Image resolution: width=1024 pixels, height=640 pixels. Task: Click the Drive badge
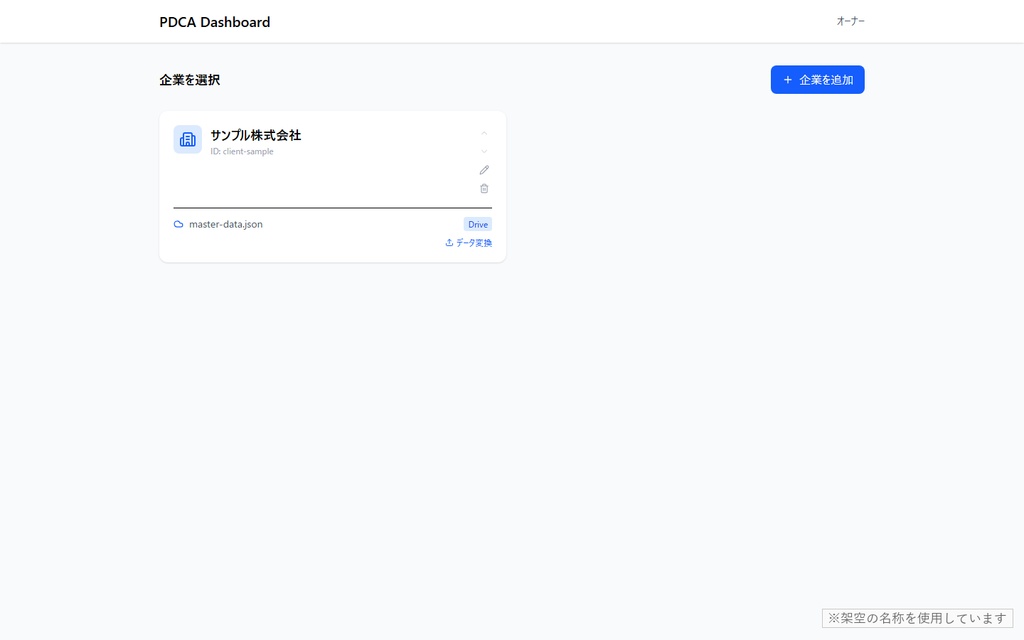point(478,224)
